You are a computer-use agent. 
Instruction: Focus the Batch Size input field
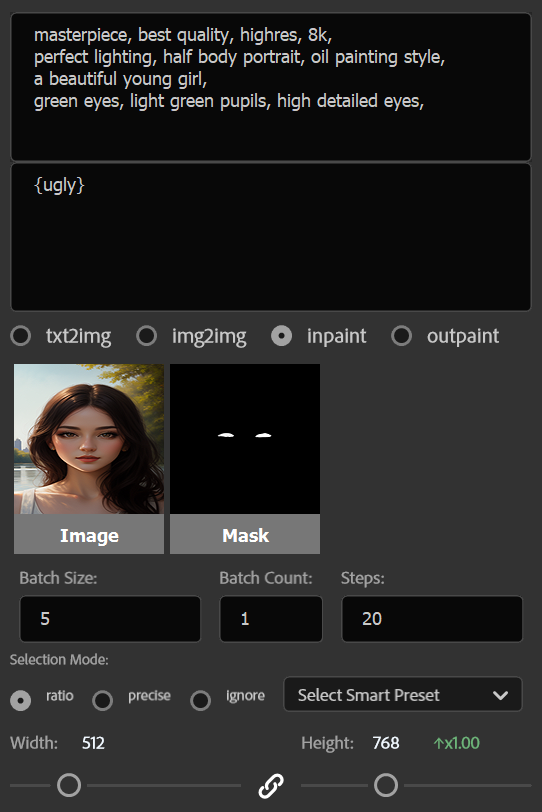(110, 619)
